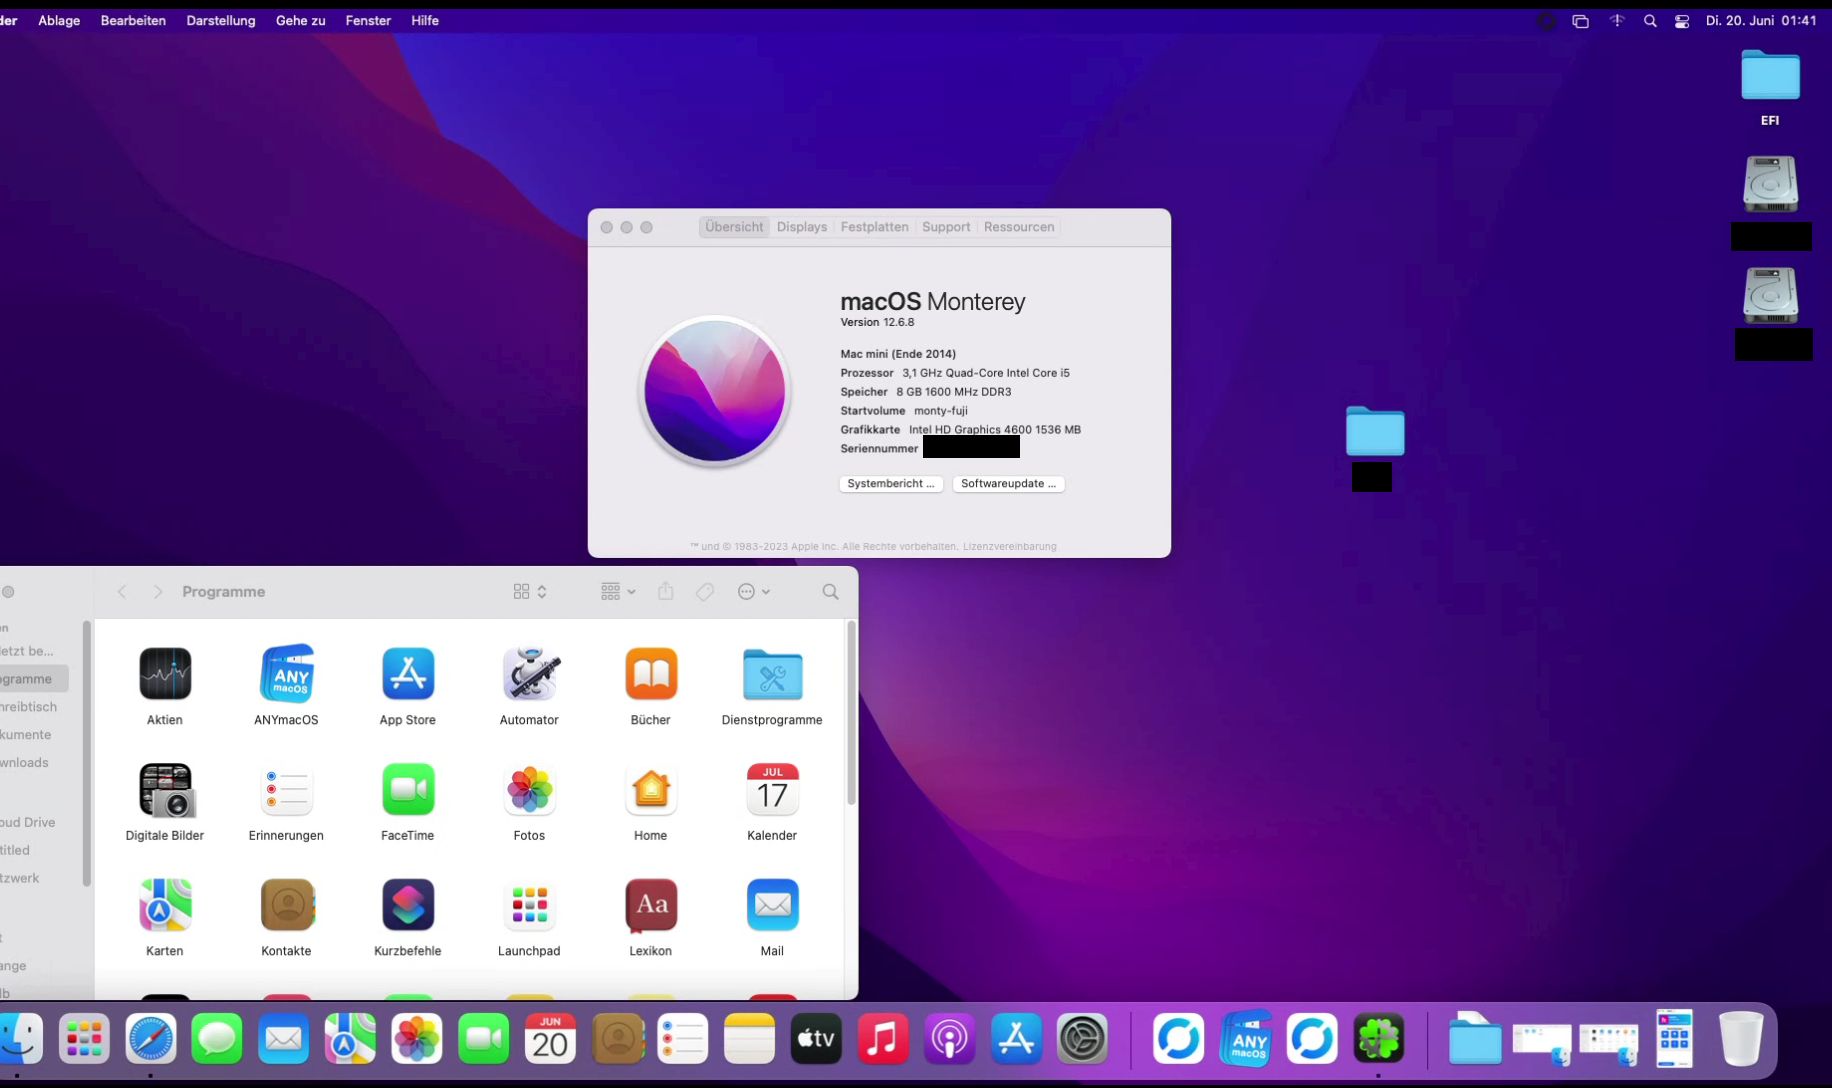Click the Aktien app icon
Image resolution: width=1832 pixels, height=1088 pixels.
pos(165,674)
